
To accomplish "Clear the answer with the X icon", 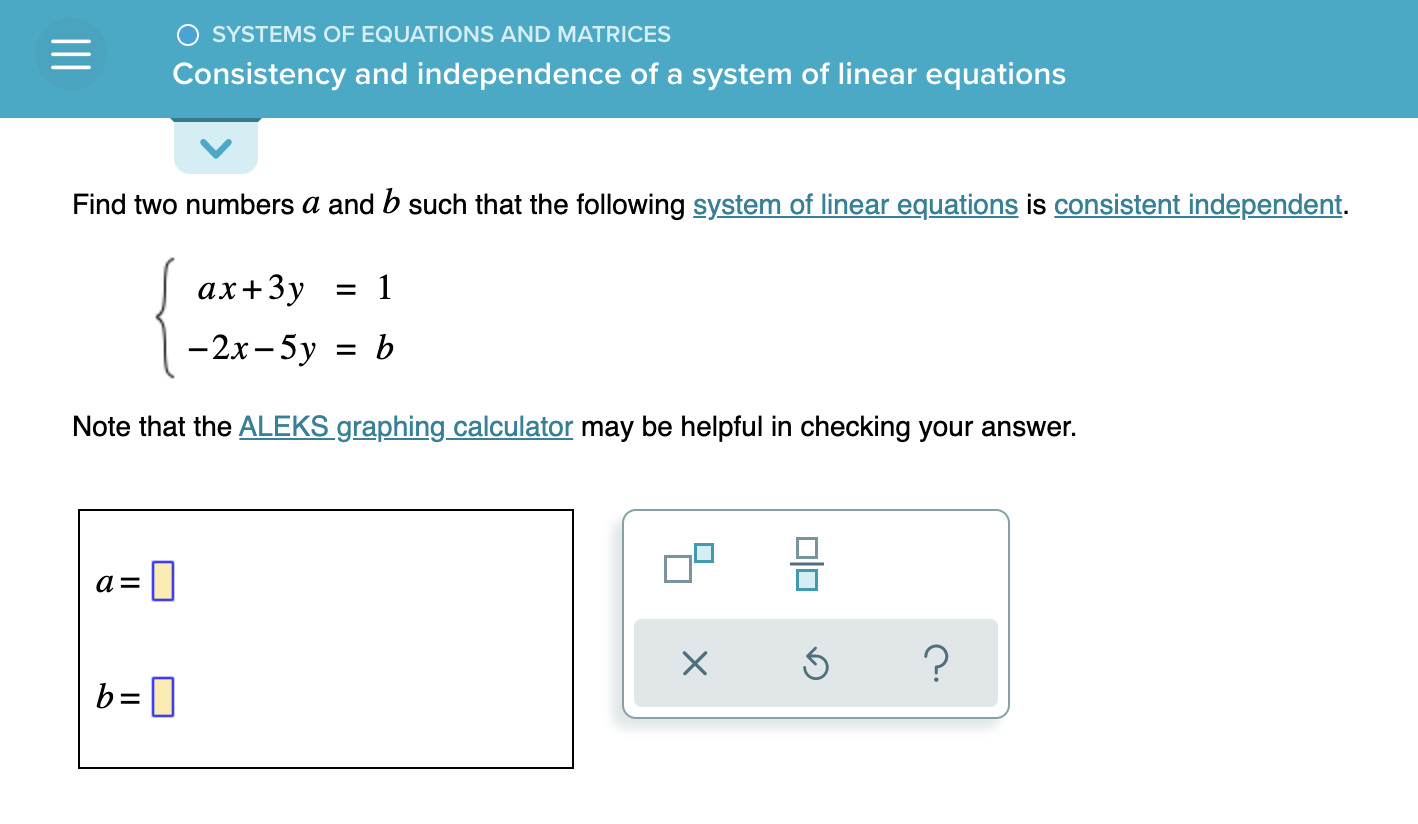I will point(695,663).
